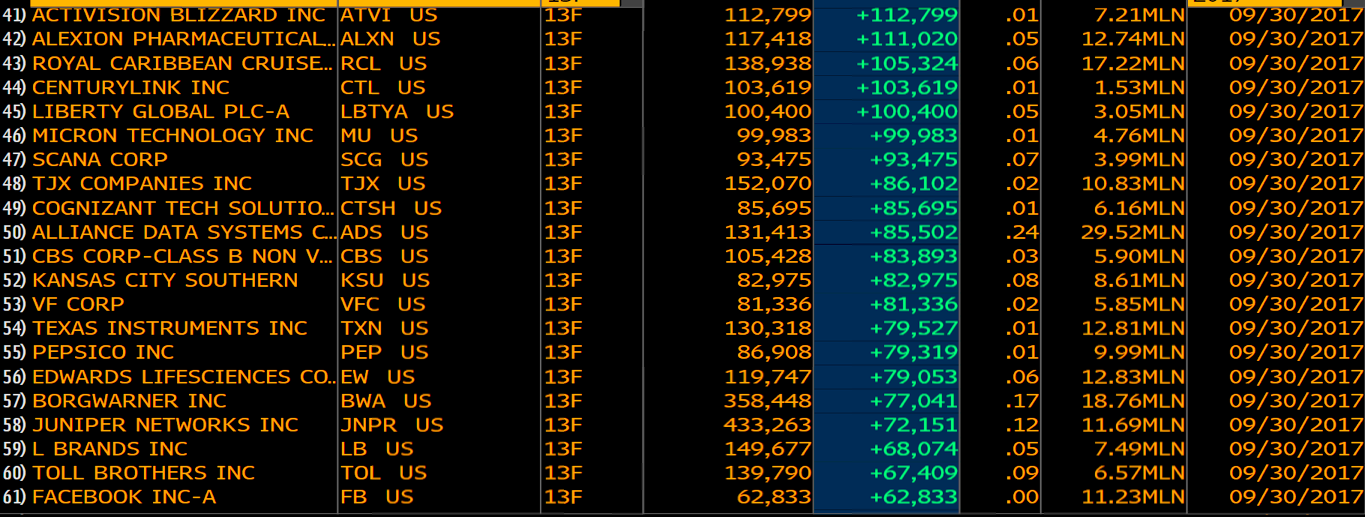Select position amount 149,677

click(x=769, y=448)
